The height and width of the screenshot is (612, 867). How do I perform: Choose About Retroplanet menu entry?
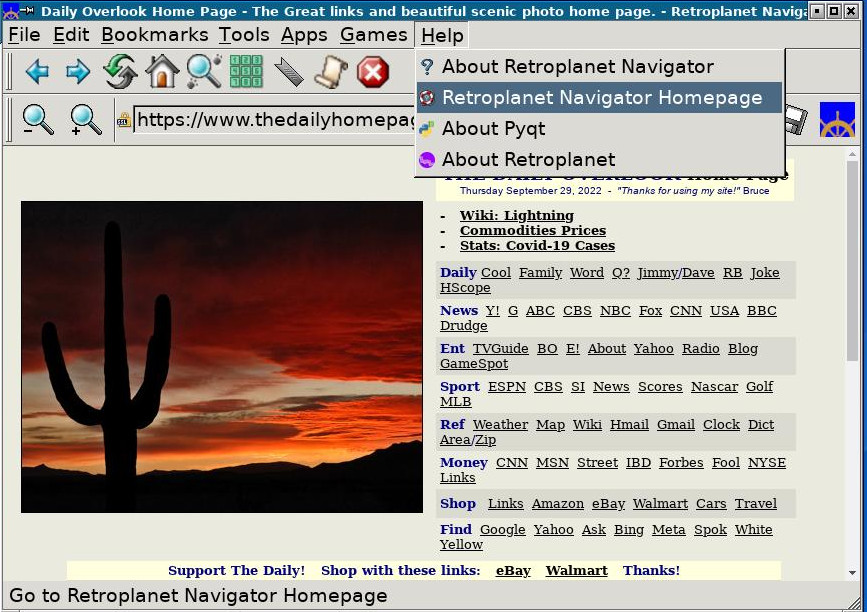click(x=599, y=160)
